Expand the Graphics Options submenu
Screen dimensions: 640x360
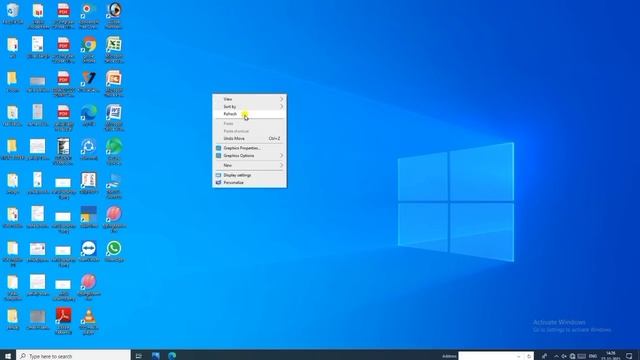coord(249,156)
